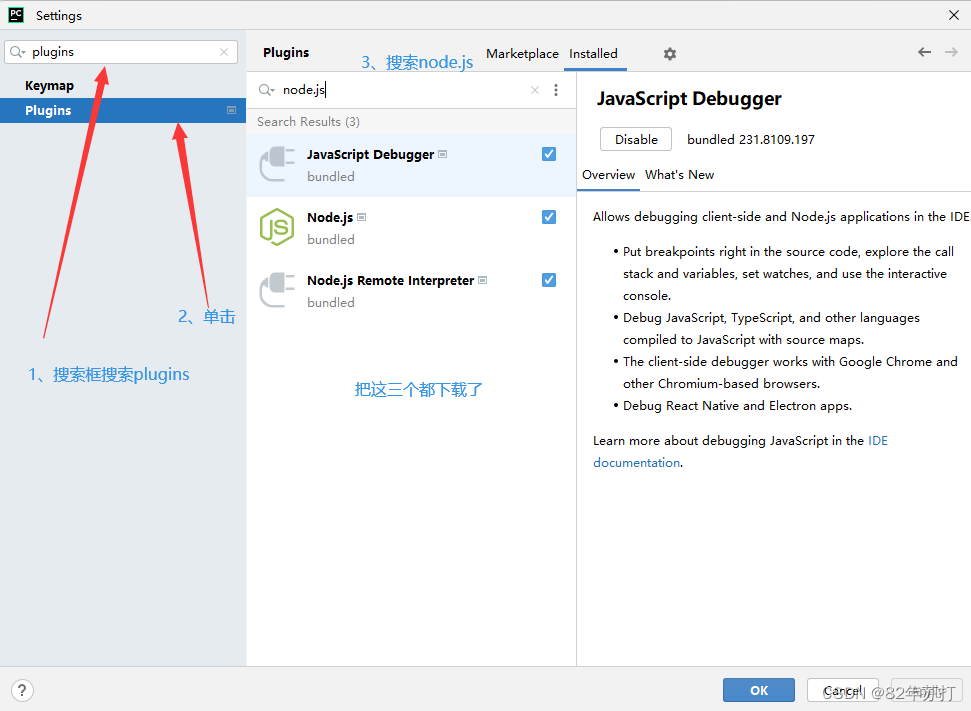971x711 pixels.
Task: Select Plugins in the settings sidebar
Action: point(123,110)
